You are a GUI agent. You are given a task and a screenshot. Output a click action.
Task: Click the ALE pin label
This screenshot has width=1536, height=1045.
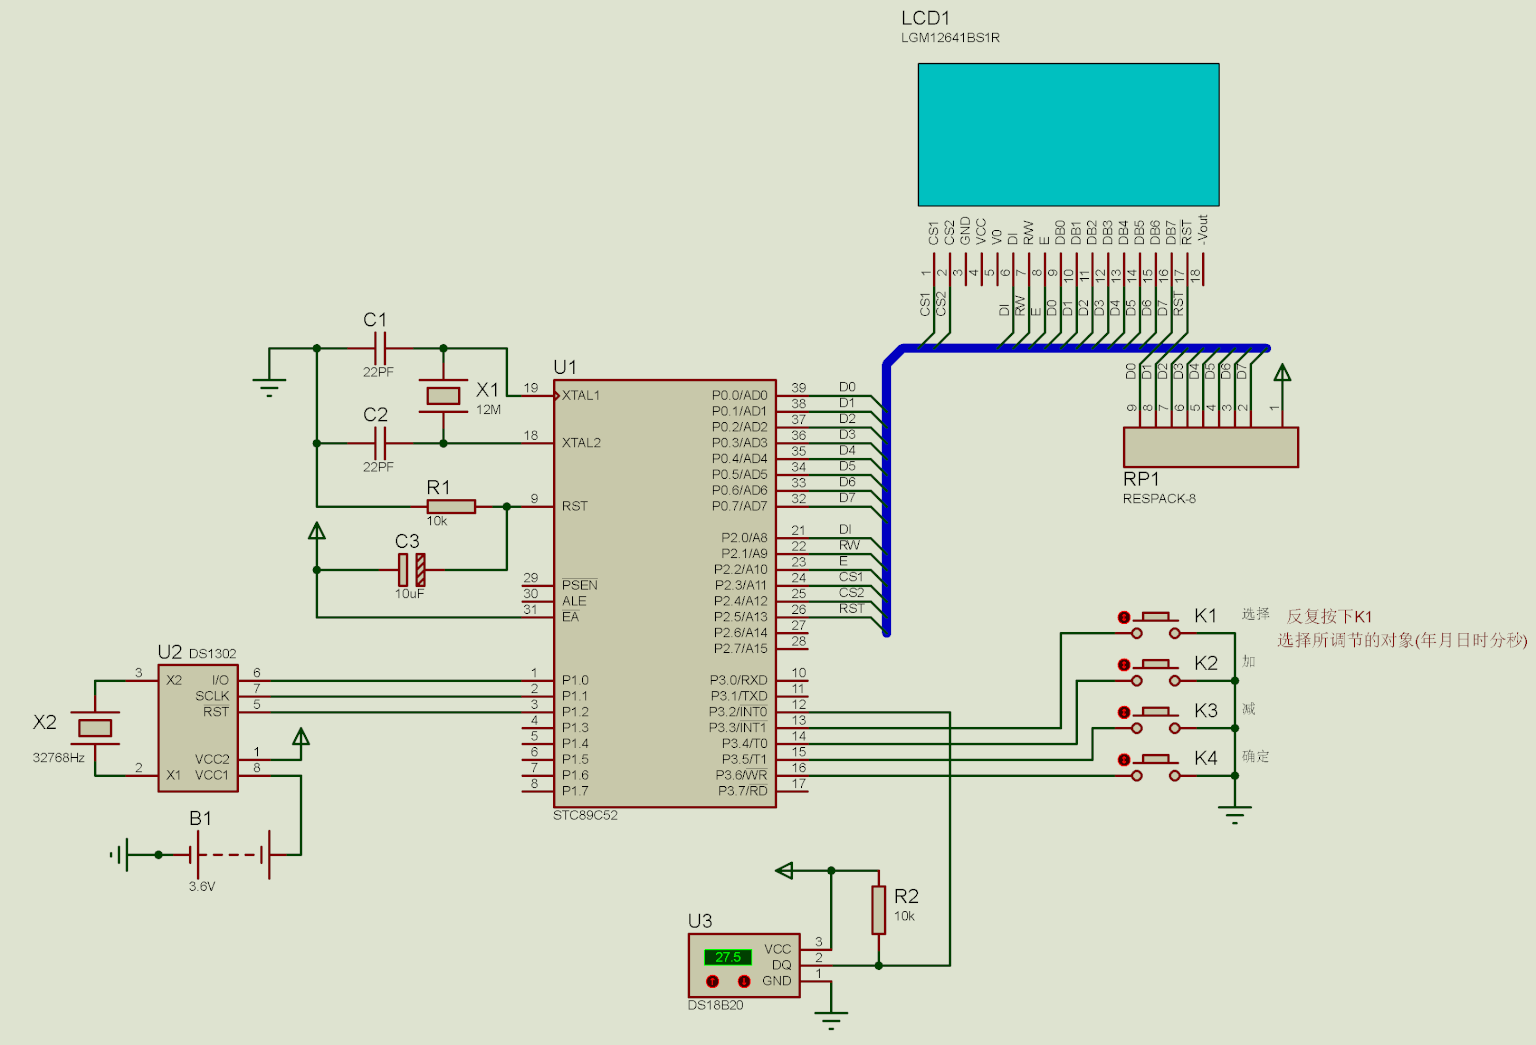pos(574,601)
